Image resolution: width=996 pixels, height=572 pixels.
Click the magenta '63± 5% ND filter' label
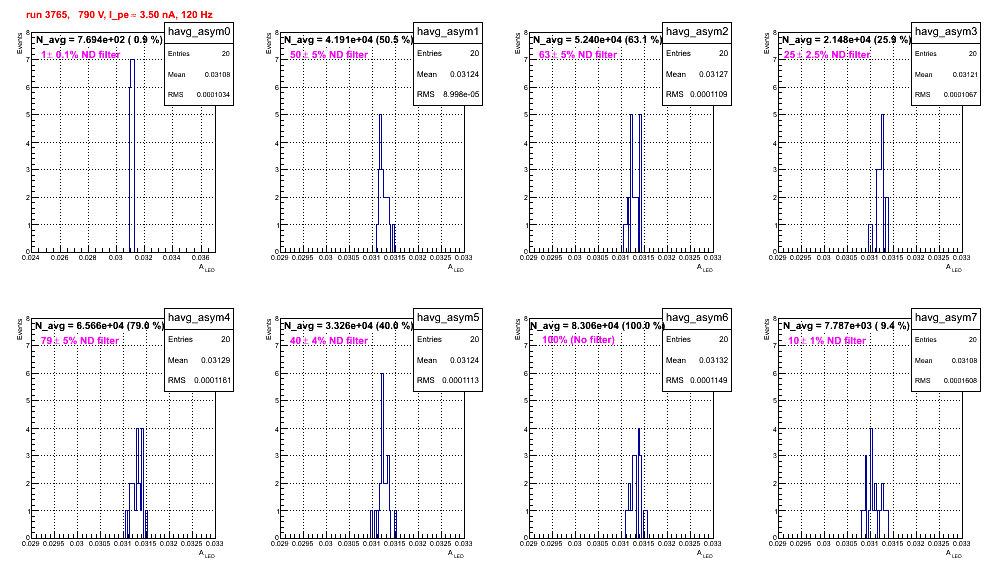click(x=578, y=55)
